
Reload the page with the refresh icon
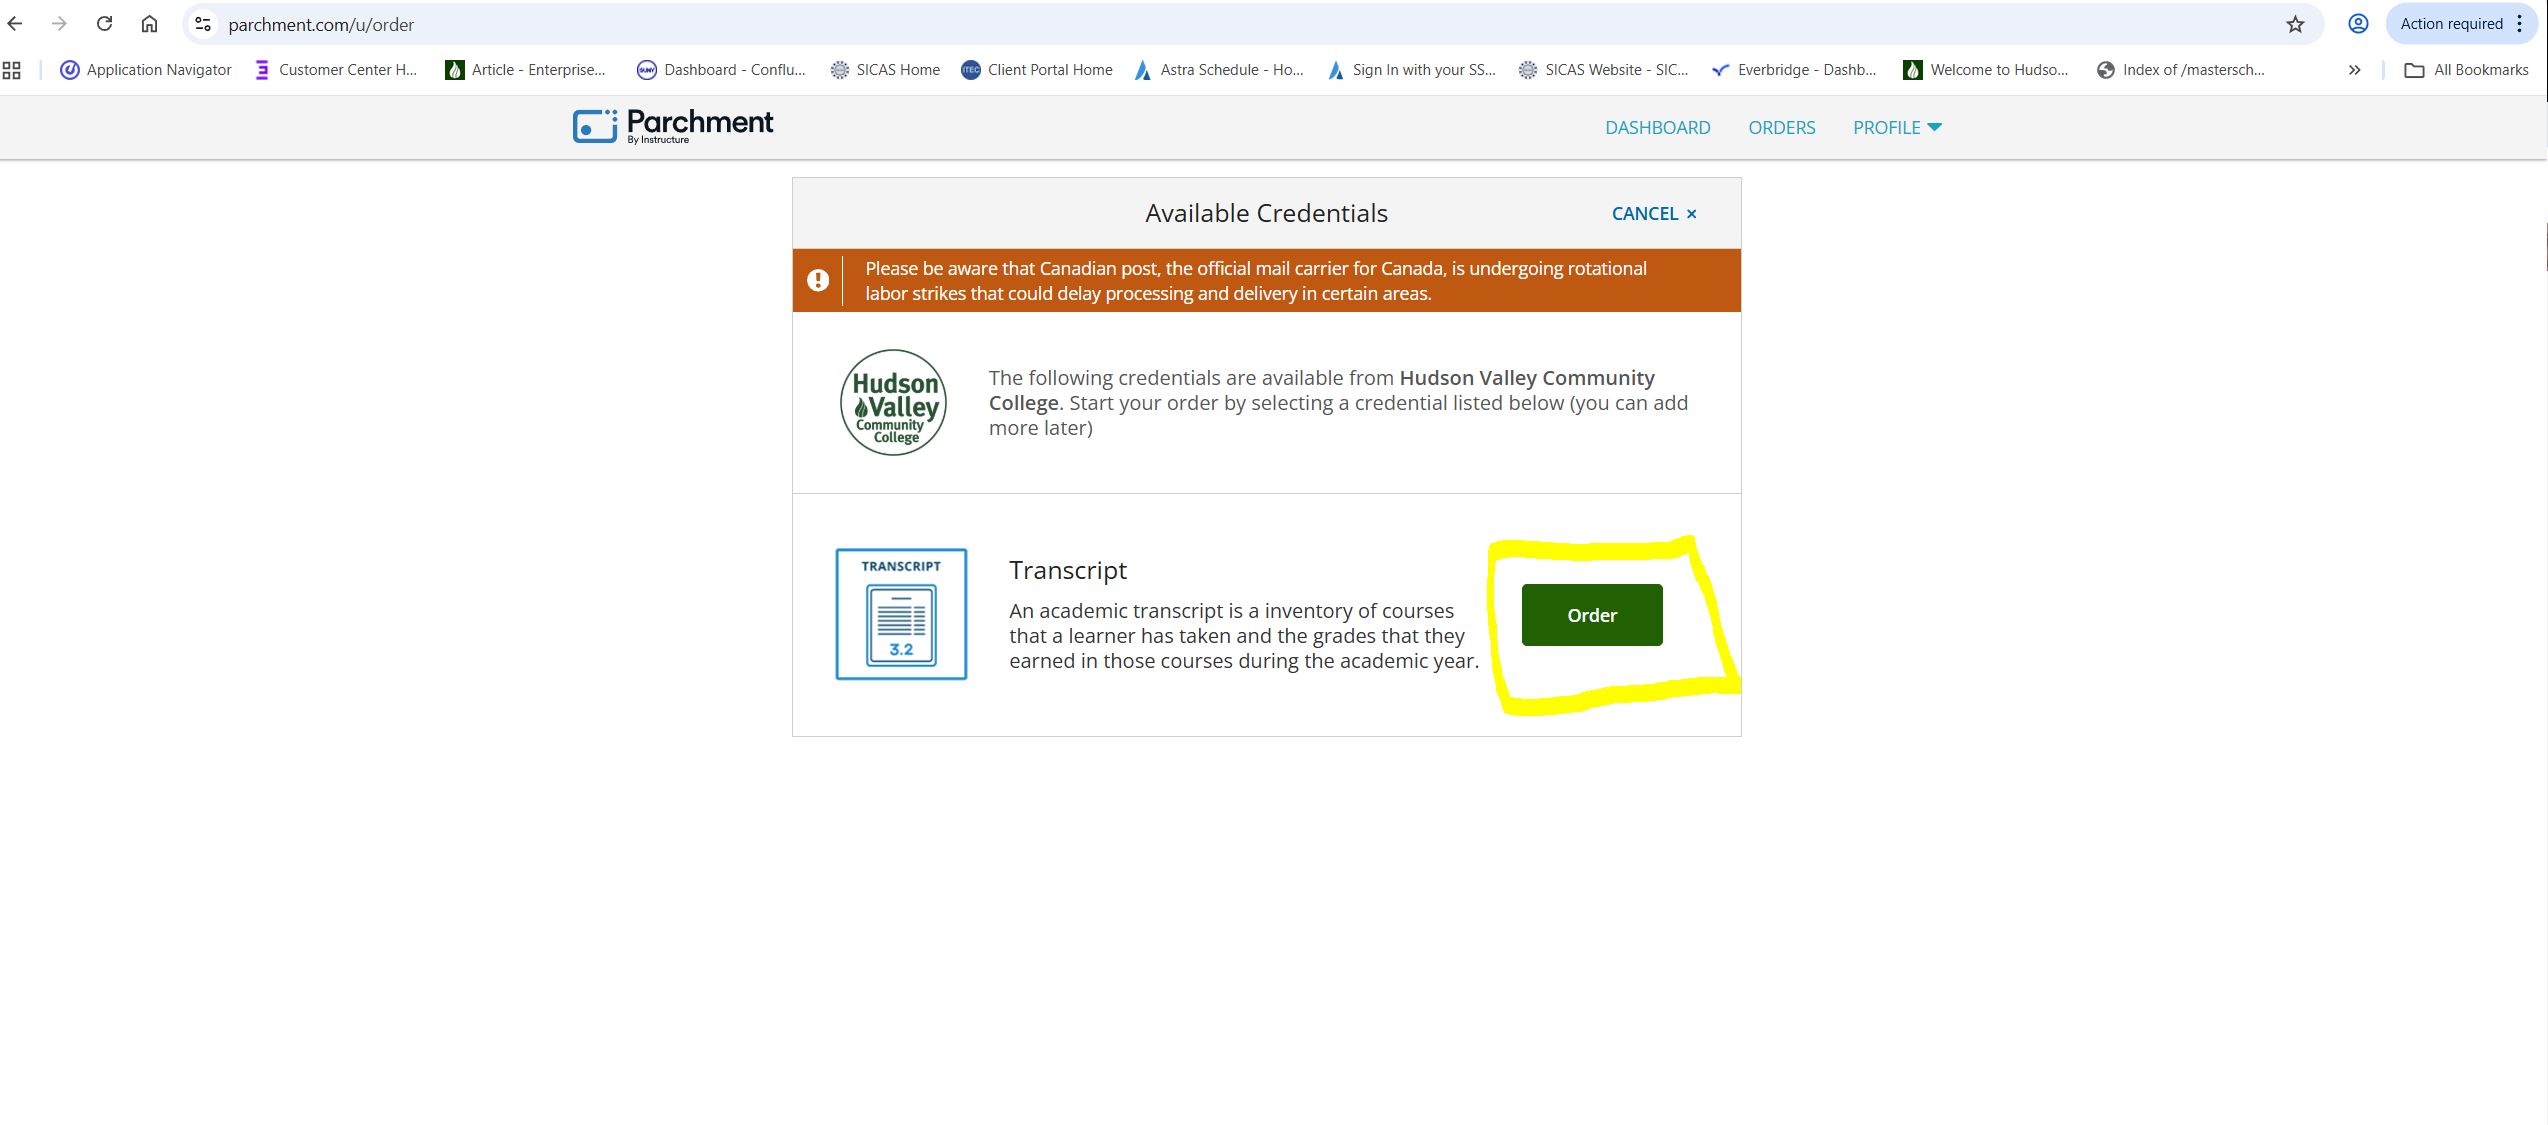[x=104, y=24]
